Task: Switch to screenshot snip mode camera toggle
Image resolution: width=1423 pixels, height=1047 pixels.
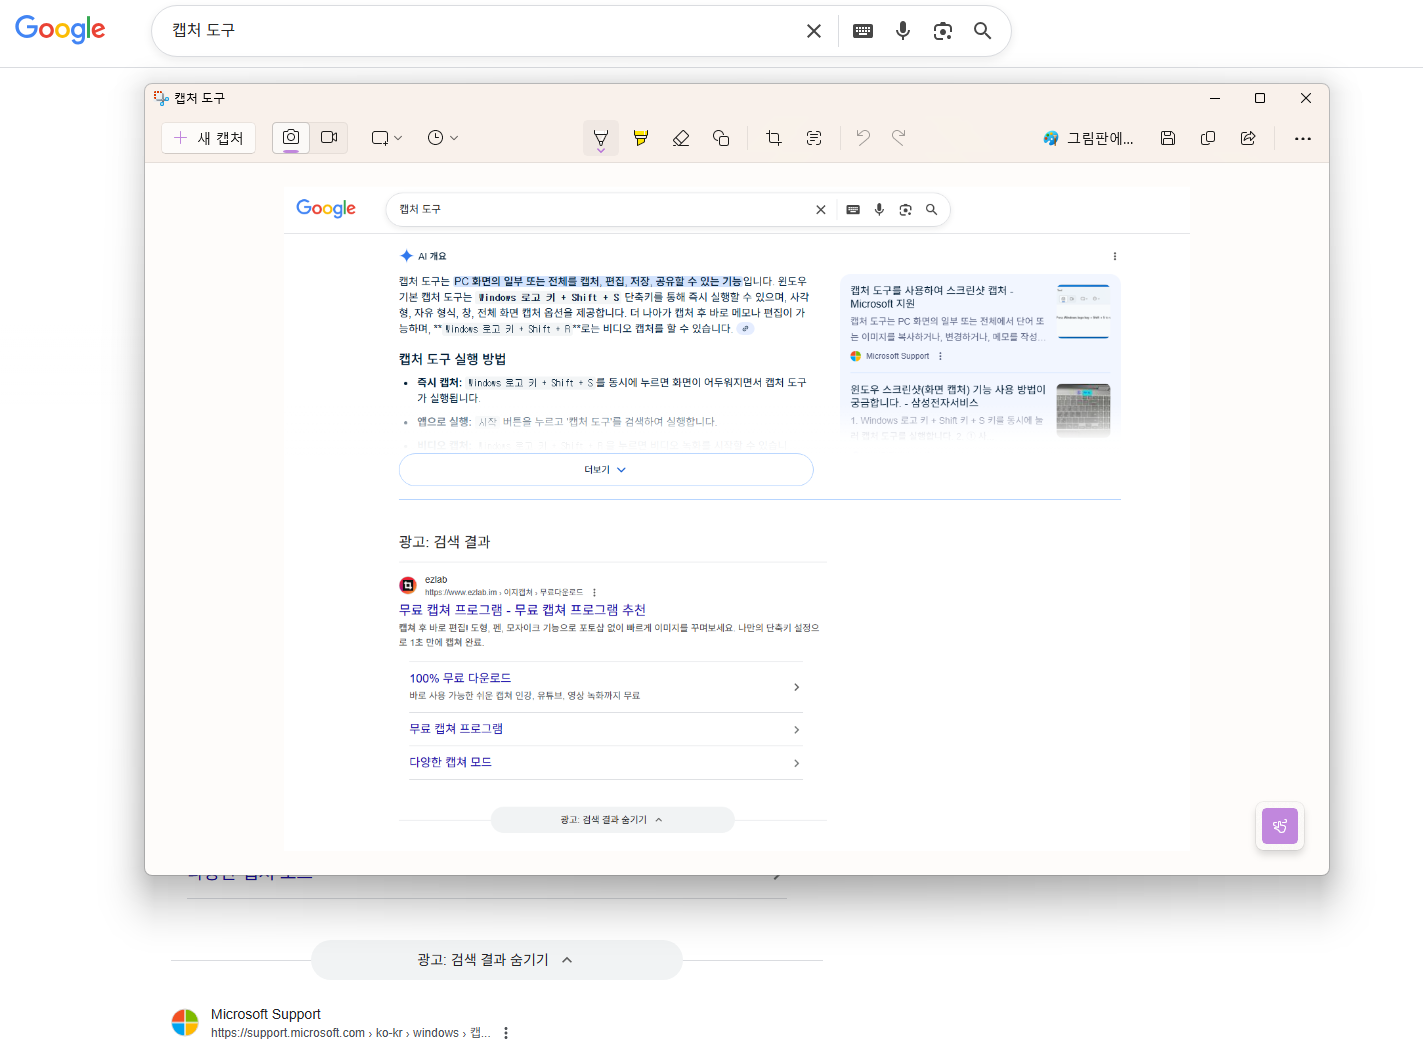Action: 291,138
